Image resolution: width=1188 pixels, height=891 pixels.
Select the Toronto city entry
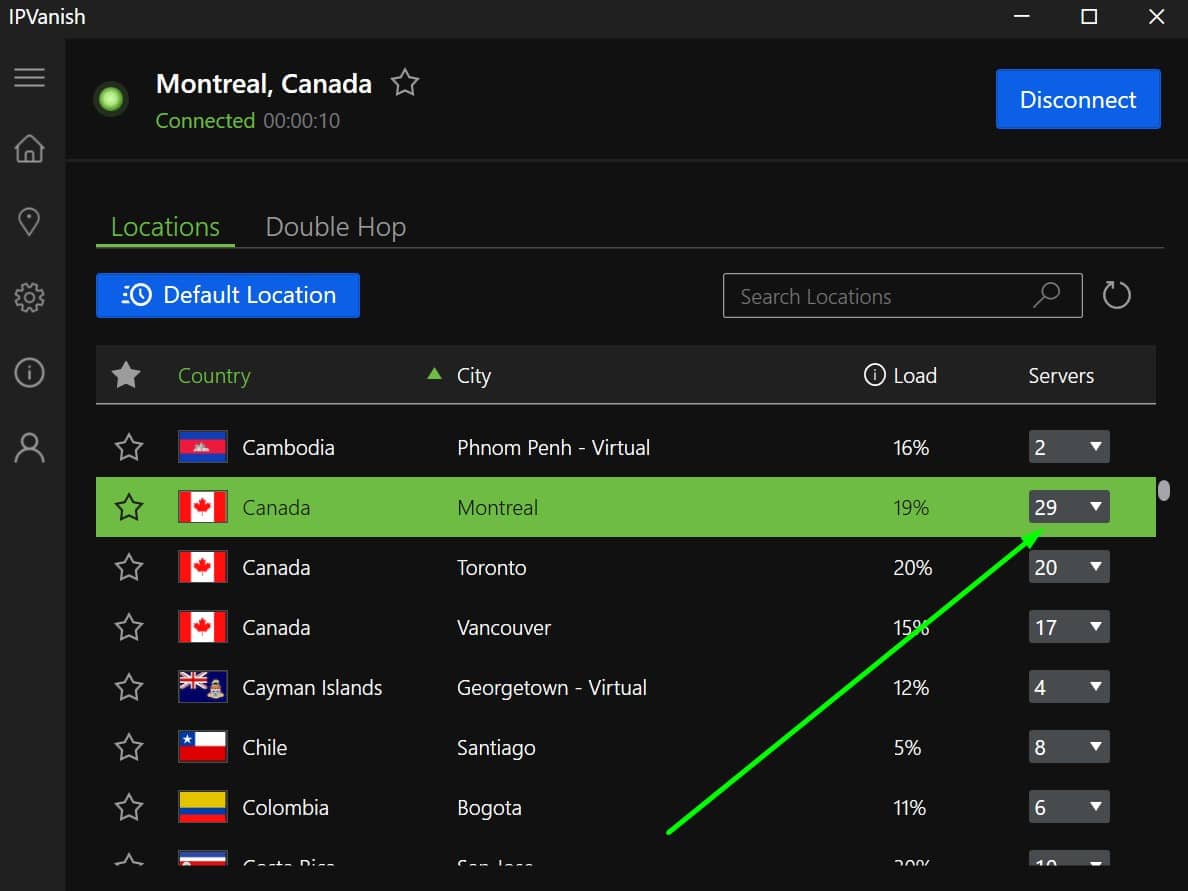pos(491,567)
